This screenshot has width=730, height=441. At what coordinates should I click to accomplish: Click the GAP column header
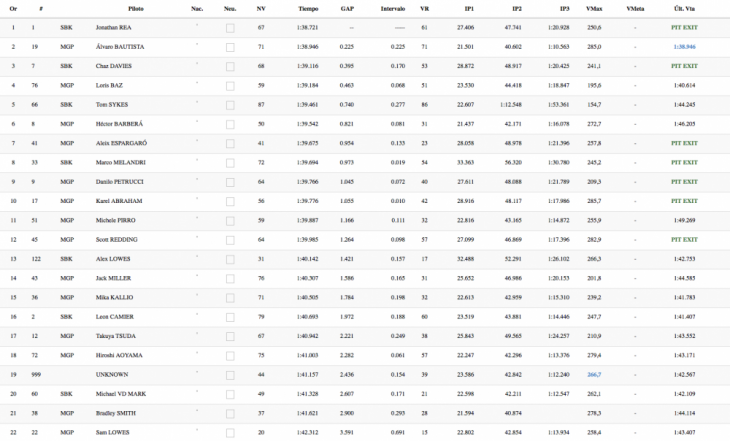tap(347, 8)
